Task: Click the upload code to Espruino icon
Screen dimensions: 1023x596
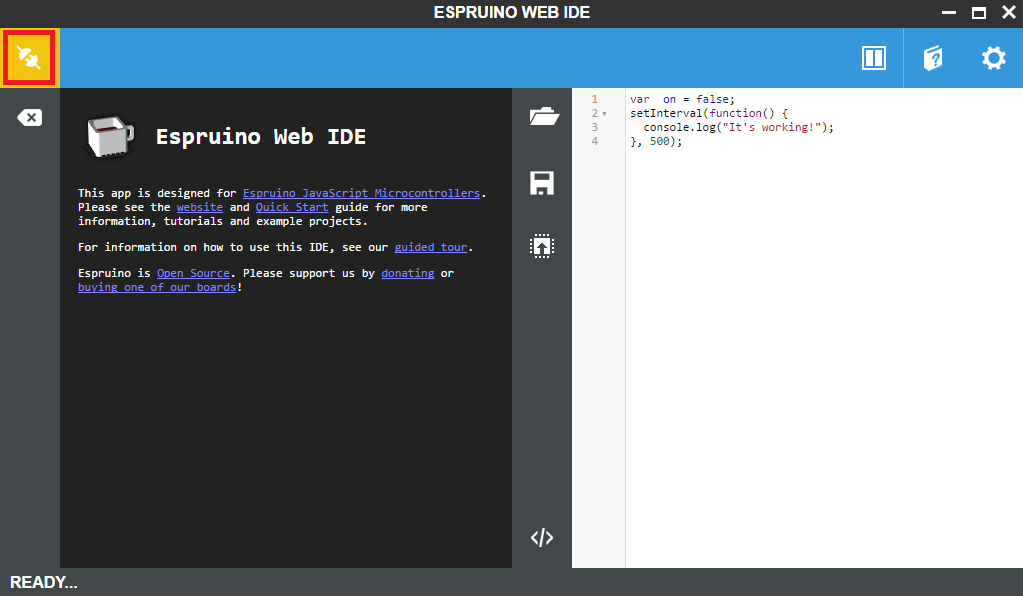Action: click(x=542, y=246)
